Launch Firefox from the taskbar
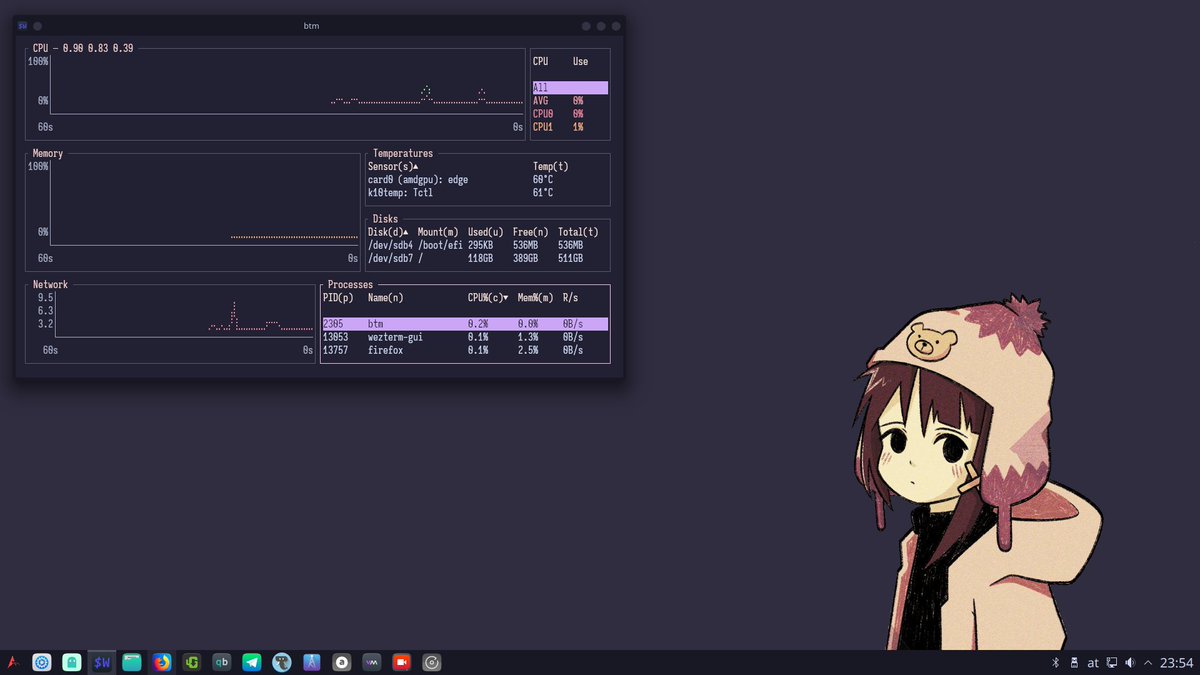Viewport: 1200px width, 675px height. pyautogui.click(x=161, y=661)
